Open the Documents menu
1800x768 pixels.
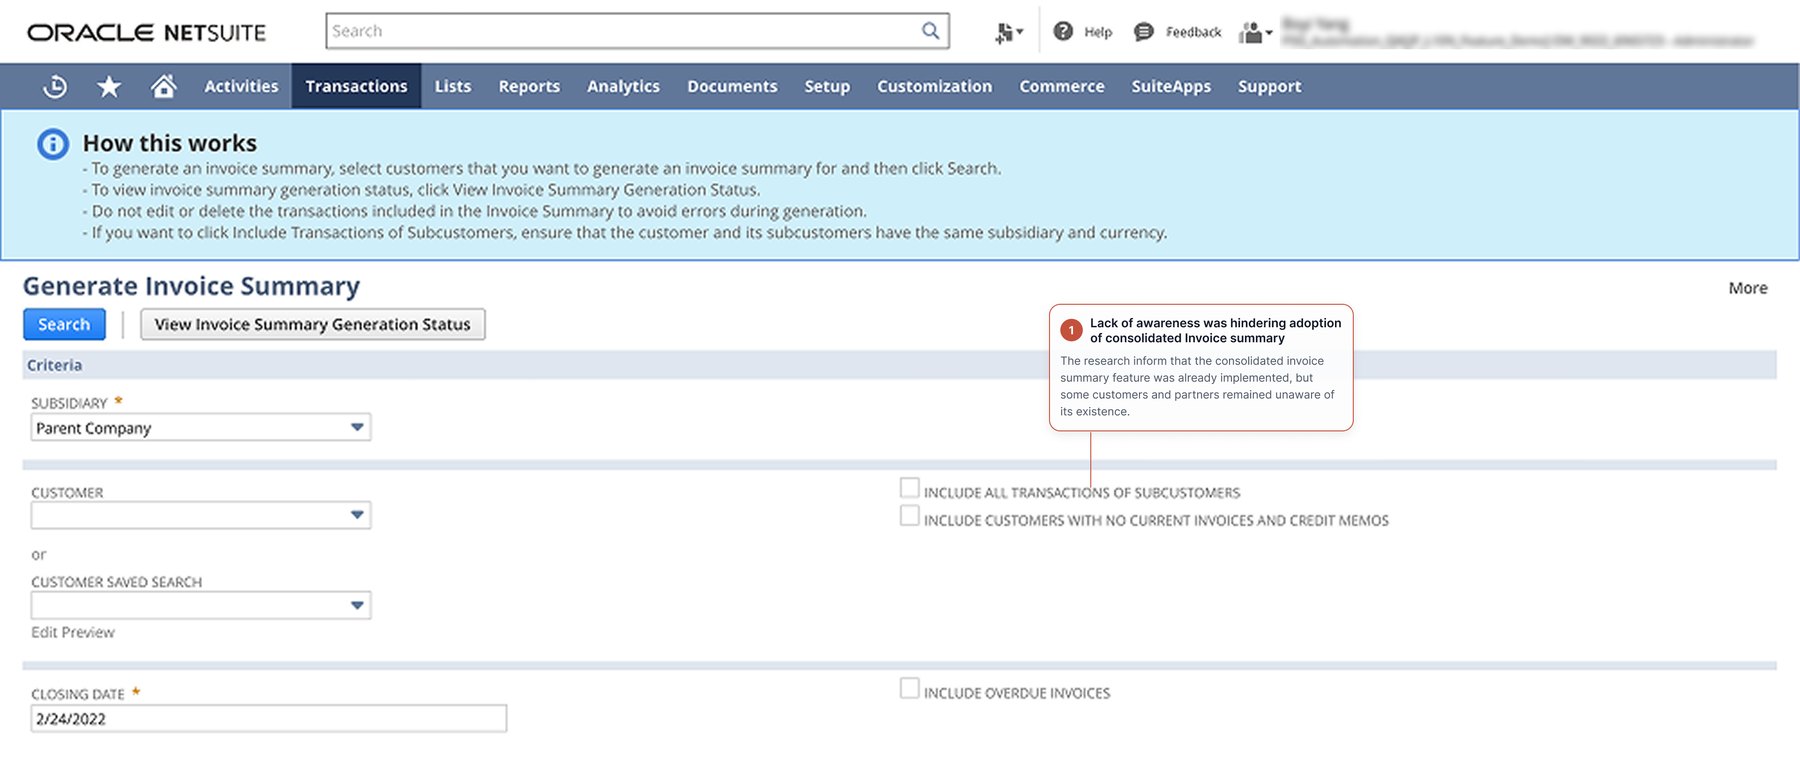[x=732, y=87]
